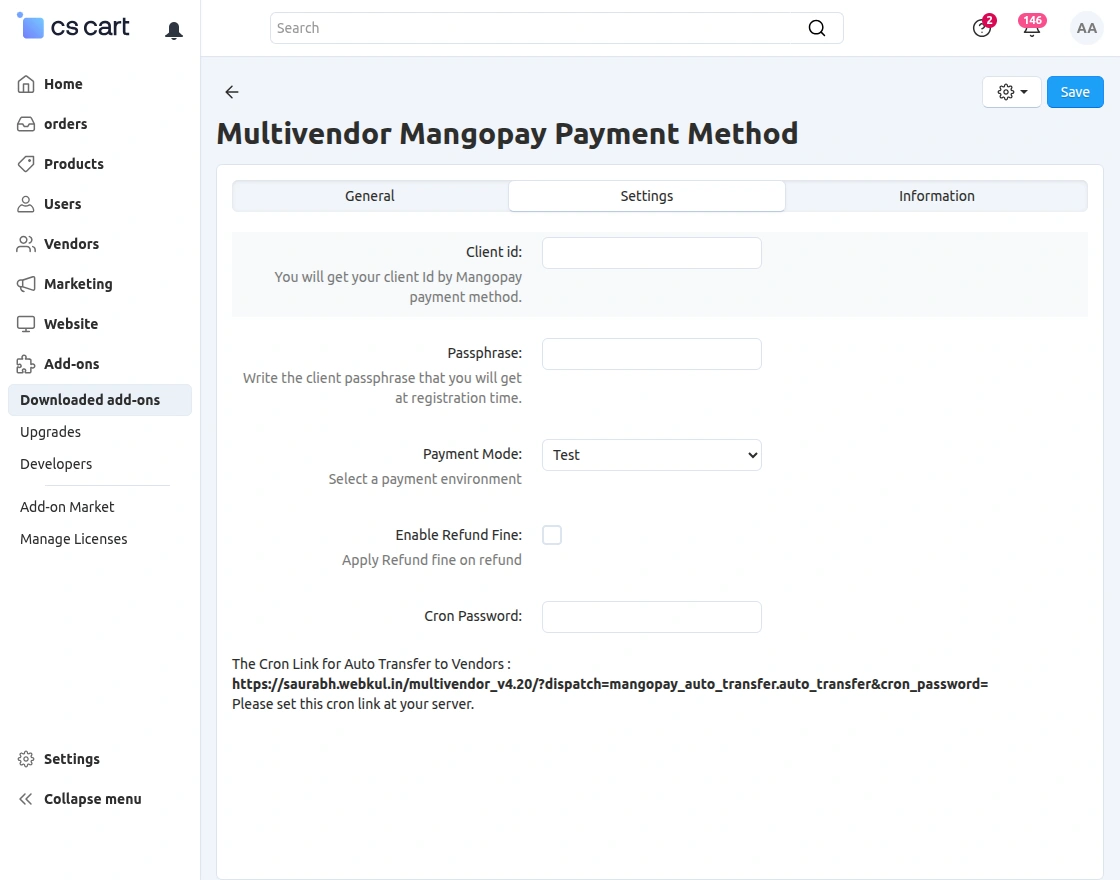The height and width of the screenshot is (880, 1120).
Task: Go to Upgrades in sidebar
Action: pyautogui.click(x=50, y=432)
